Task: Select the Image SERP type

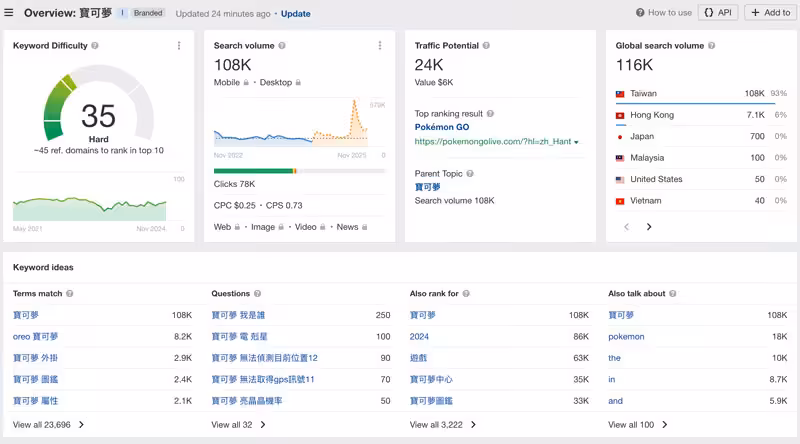Action: (263, 227)
